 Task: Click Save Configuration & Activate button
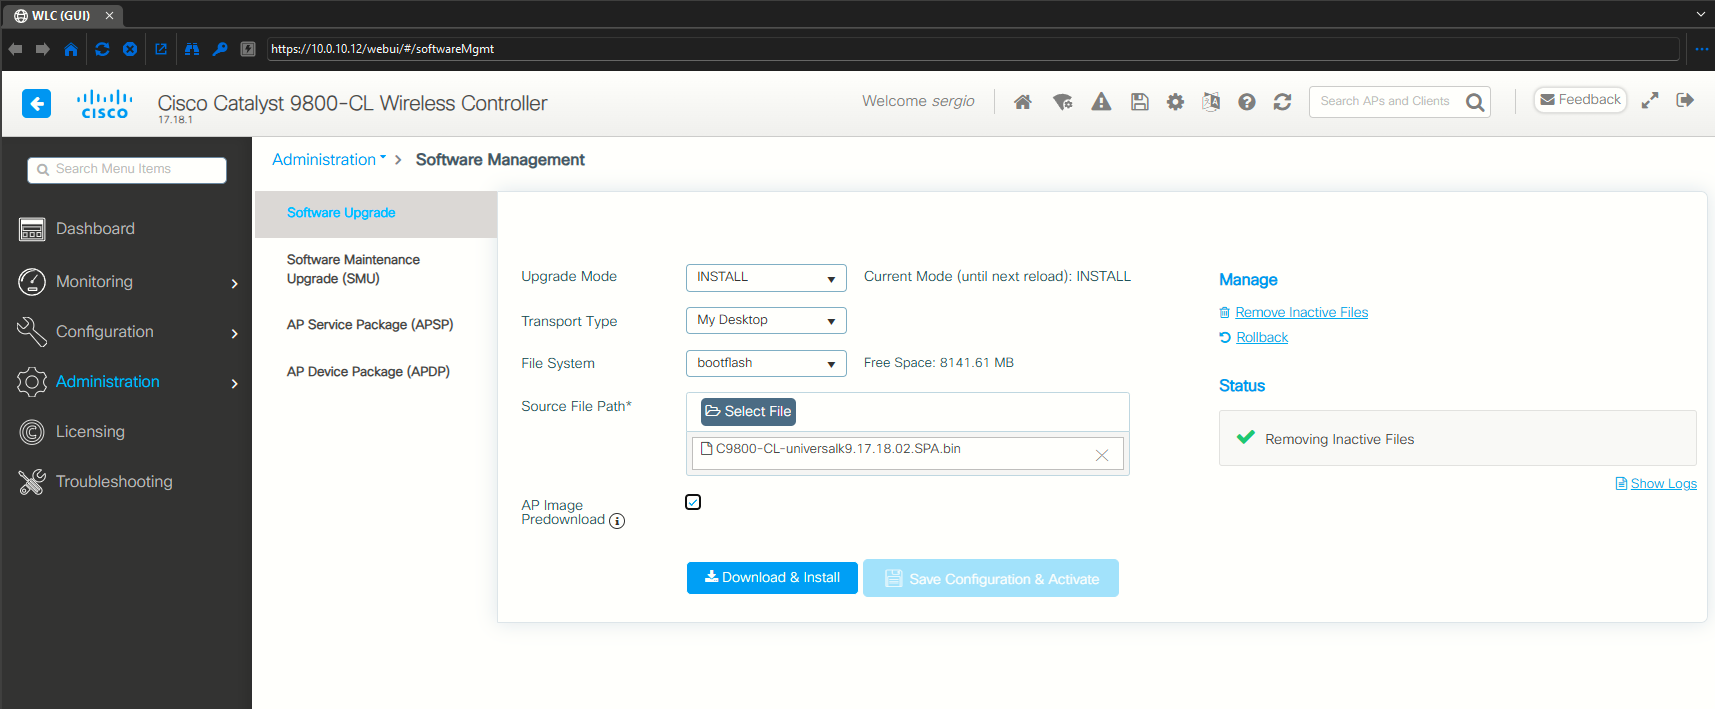pos(991,579)
